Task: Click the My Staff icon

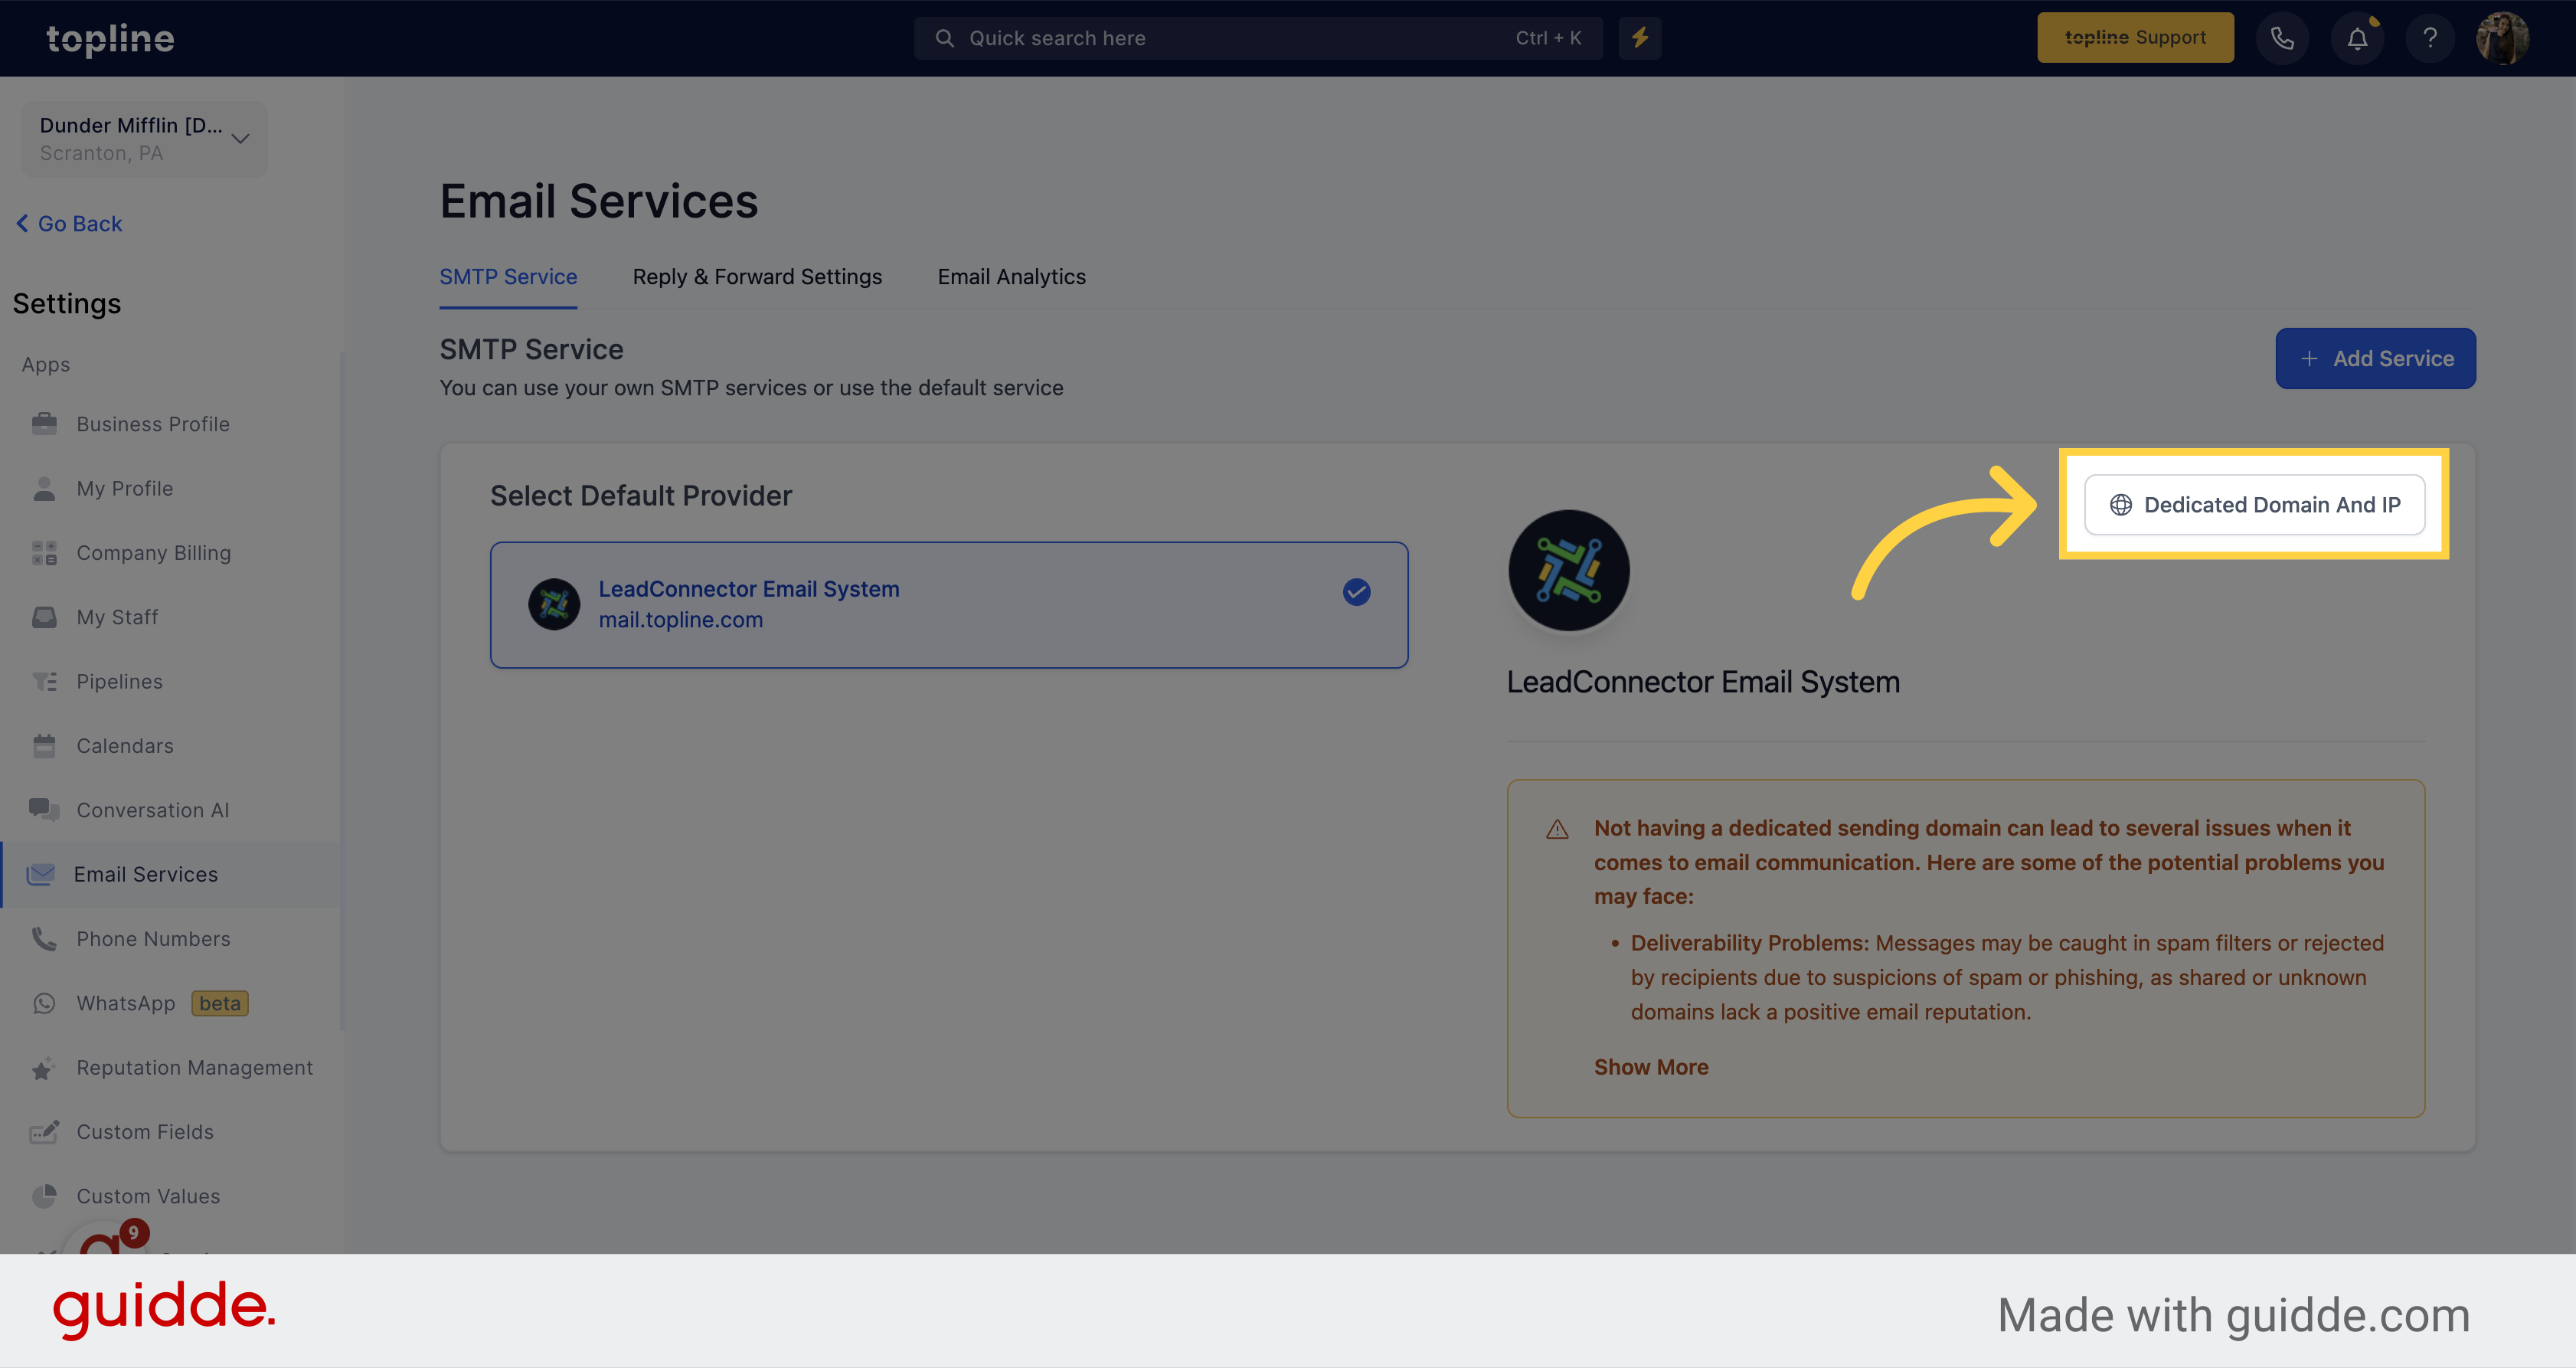Action: (44, 617)
